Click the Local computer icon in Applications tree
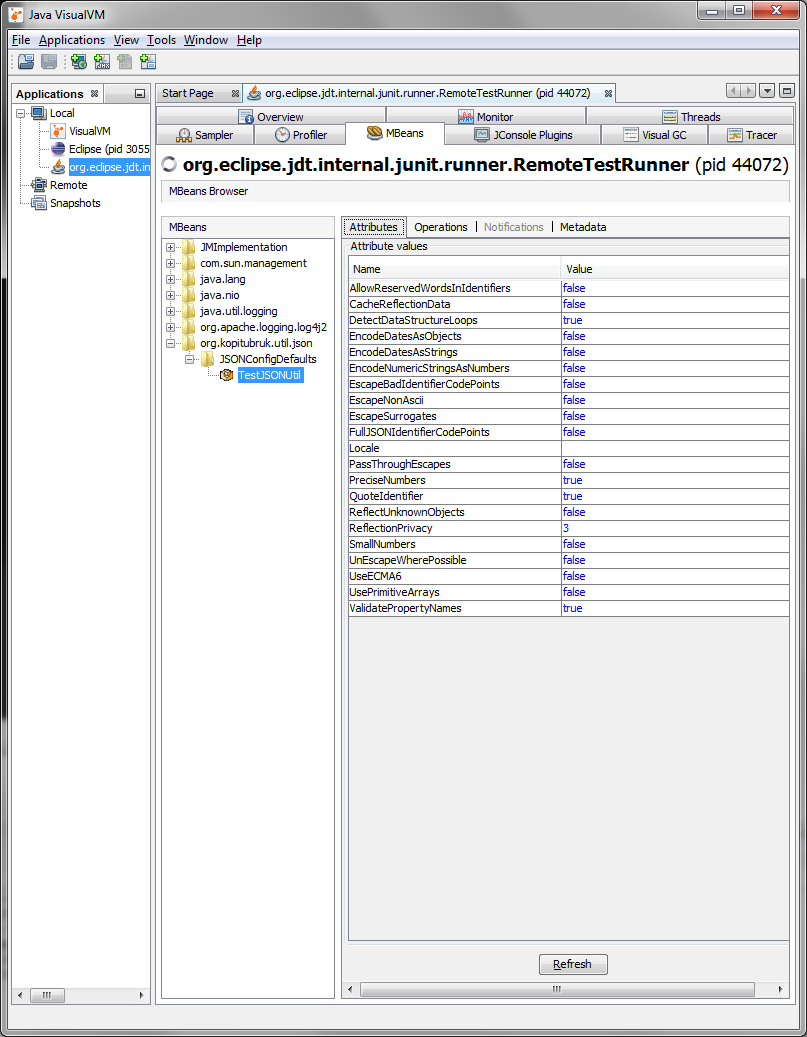The image size is (807, 1037). point(38,113)
